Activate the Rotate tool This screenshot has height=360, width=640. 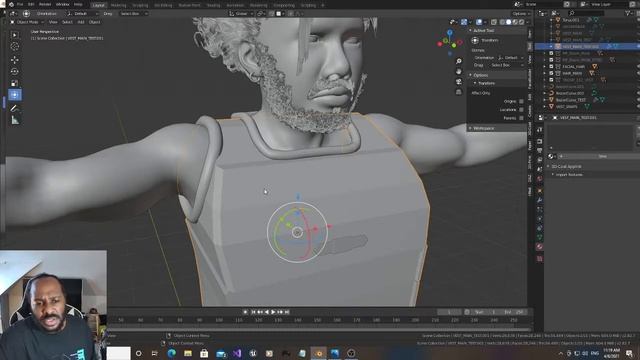(15, 71)
